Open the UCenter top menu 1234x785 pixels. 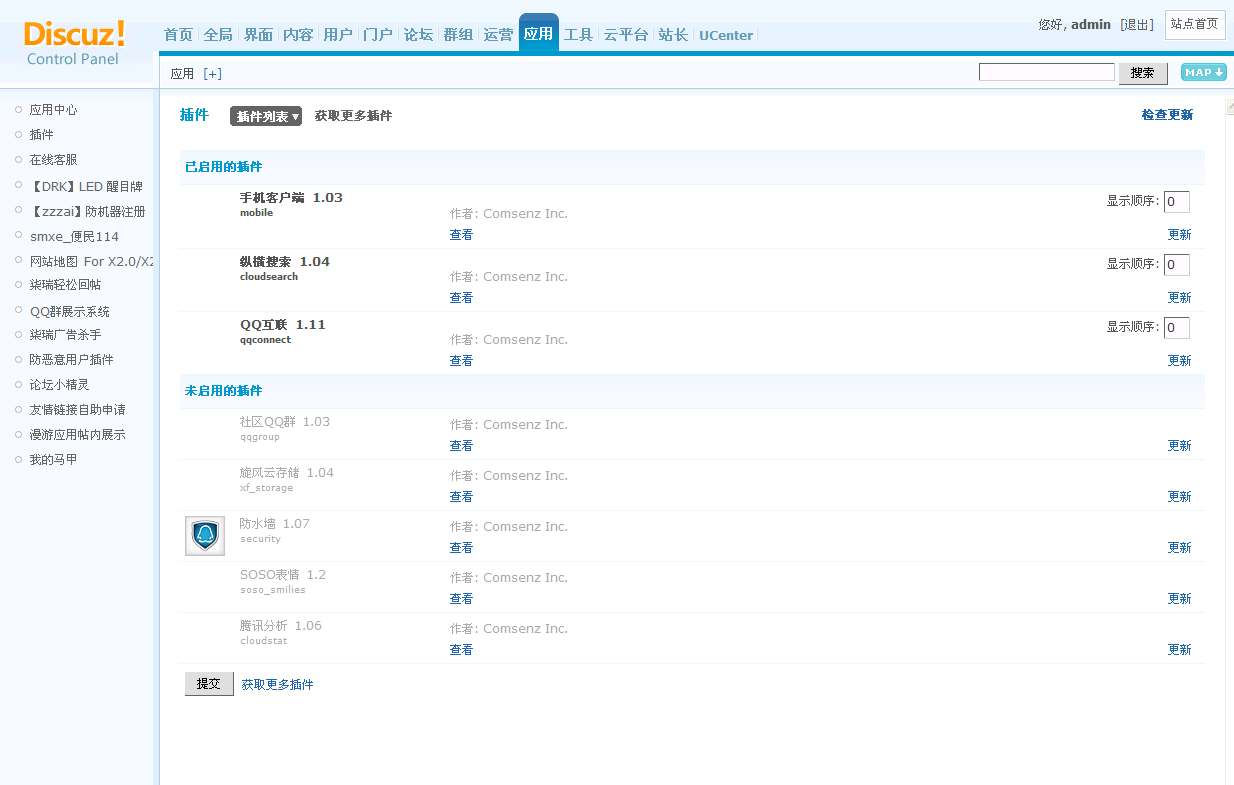pos(726,35)
